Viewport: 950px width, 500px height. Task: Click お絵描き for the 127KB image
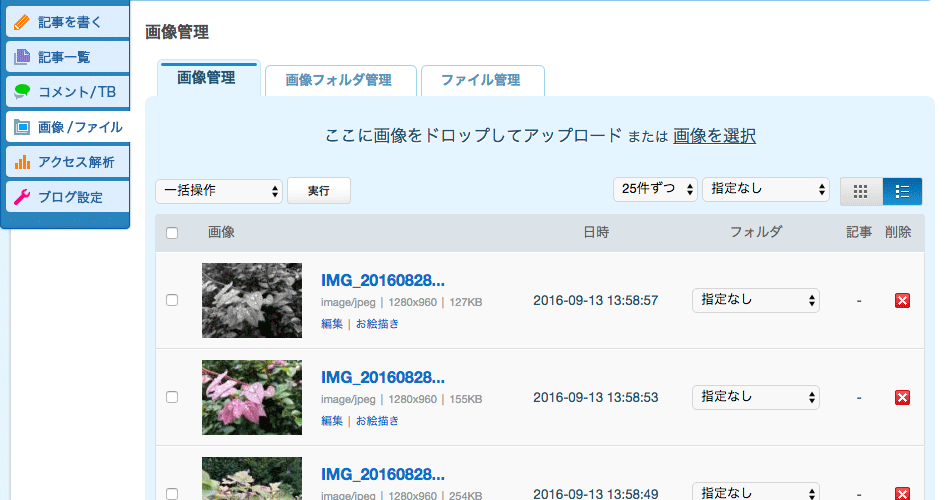pos(377,324)
